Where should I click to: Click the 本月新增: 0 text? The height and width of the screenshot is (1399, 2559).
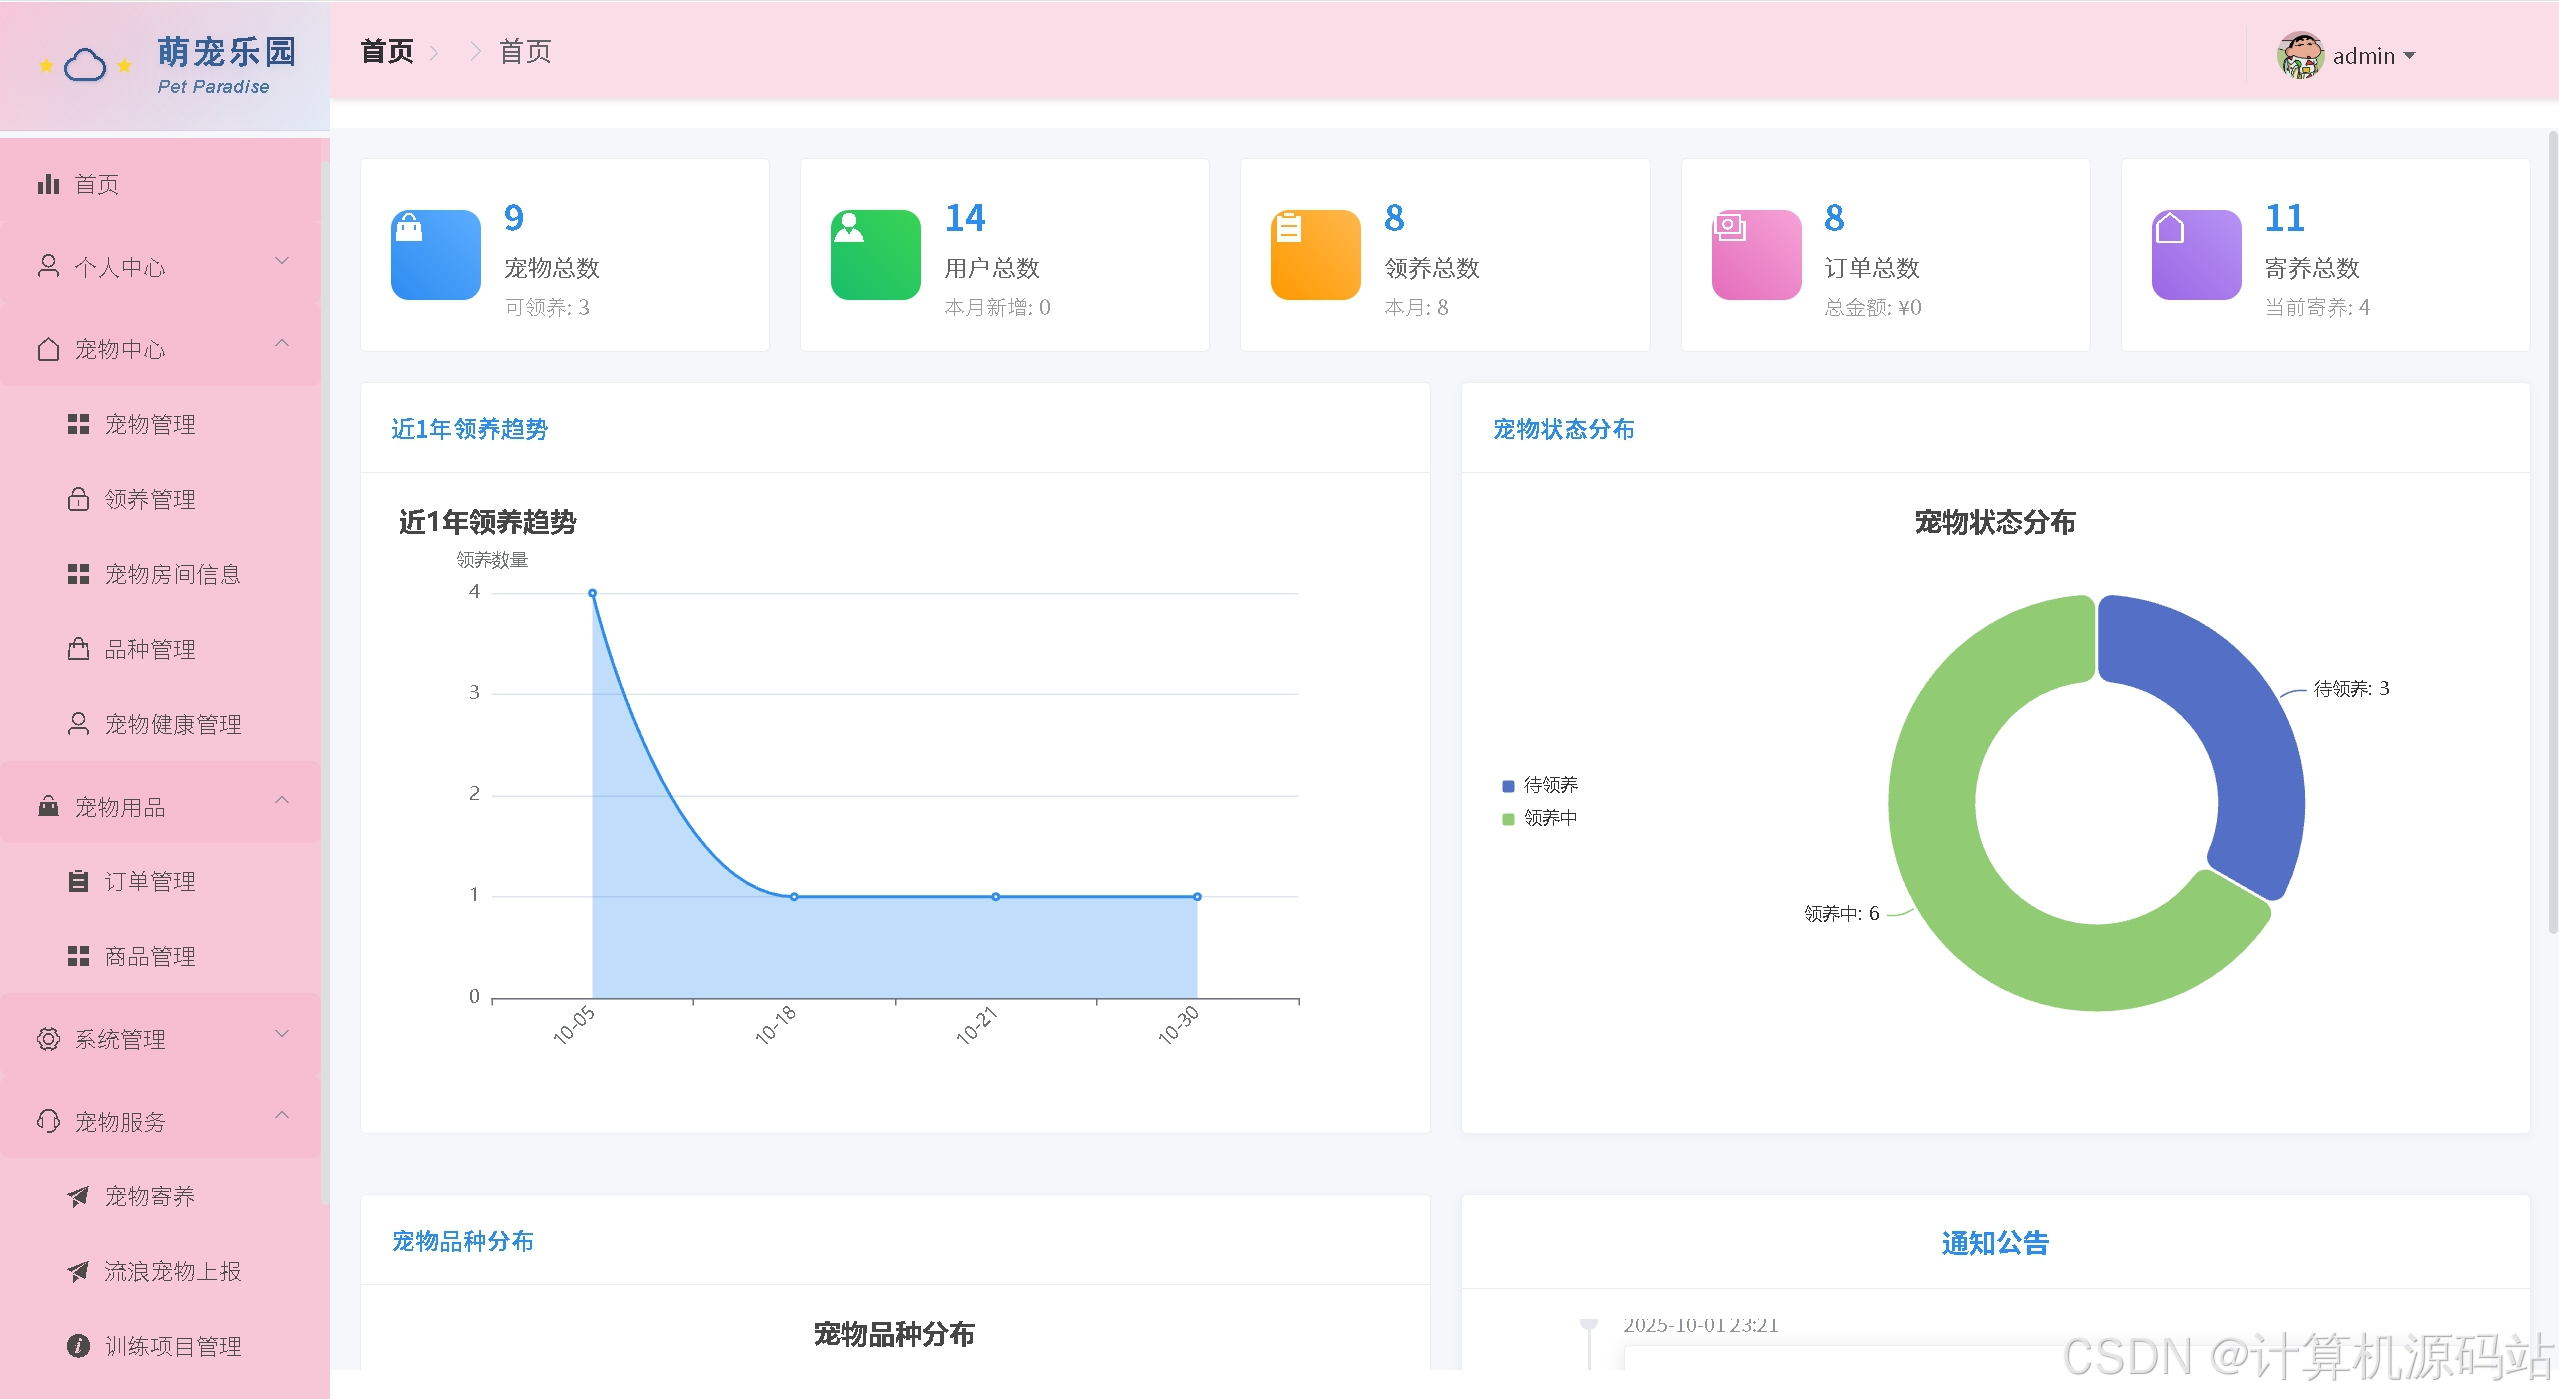[997, 307]
